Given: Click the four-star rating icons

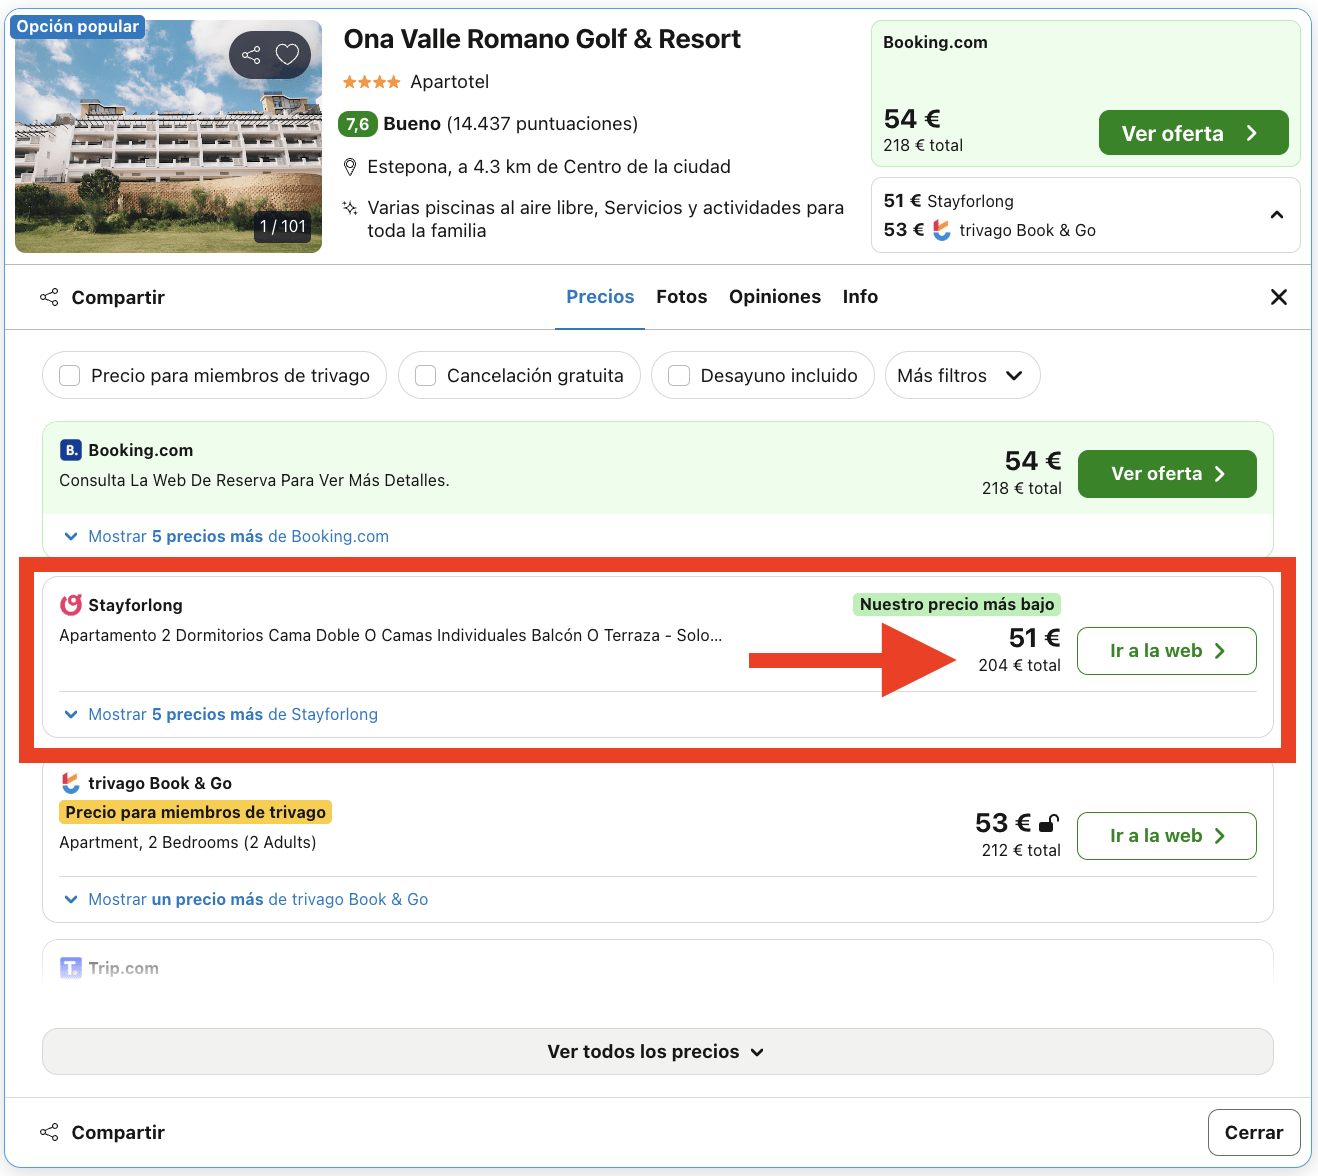Looking at the screenshot, I should click(x=371, y=82).
